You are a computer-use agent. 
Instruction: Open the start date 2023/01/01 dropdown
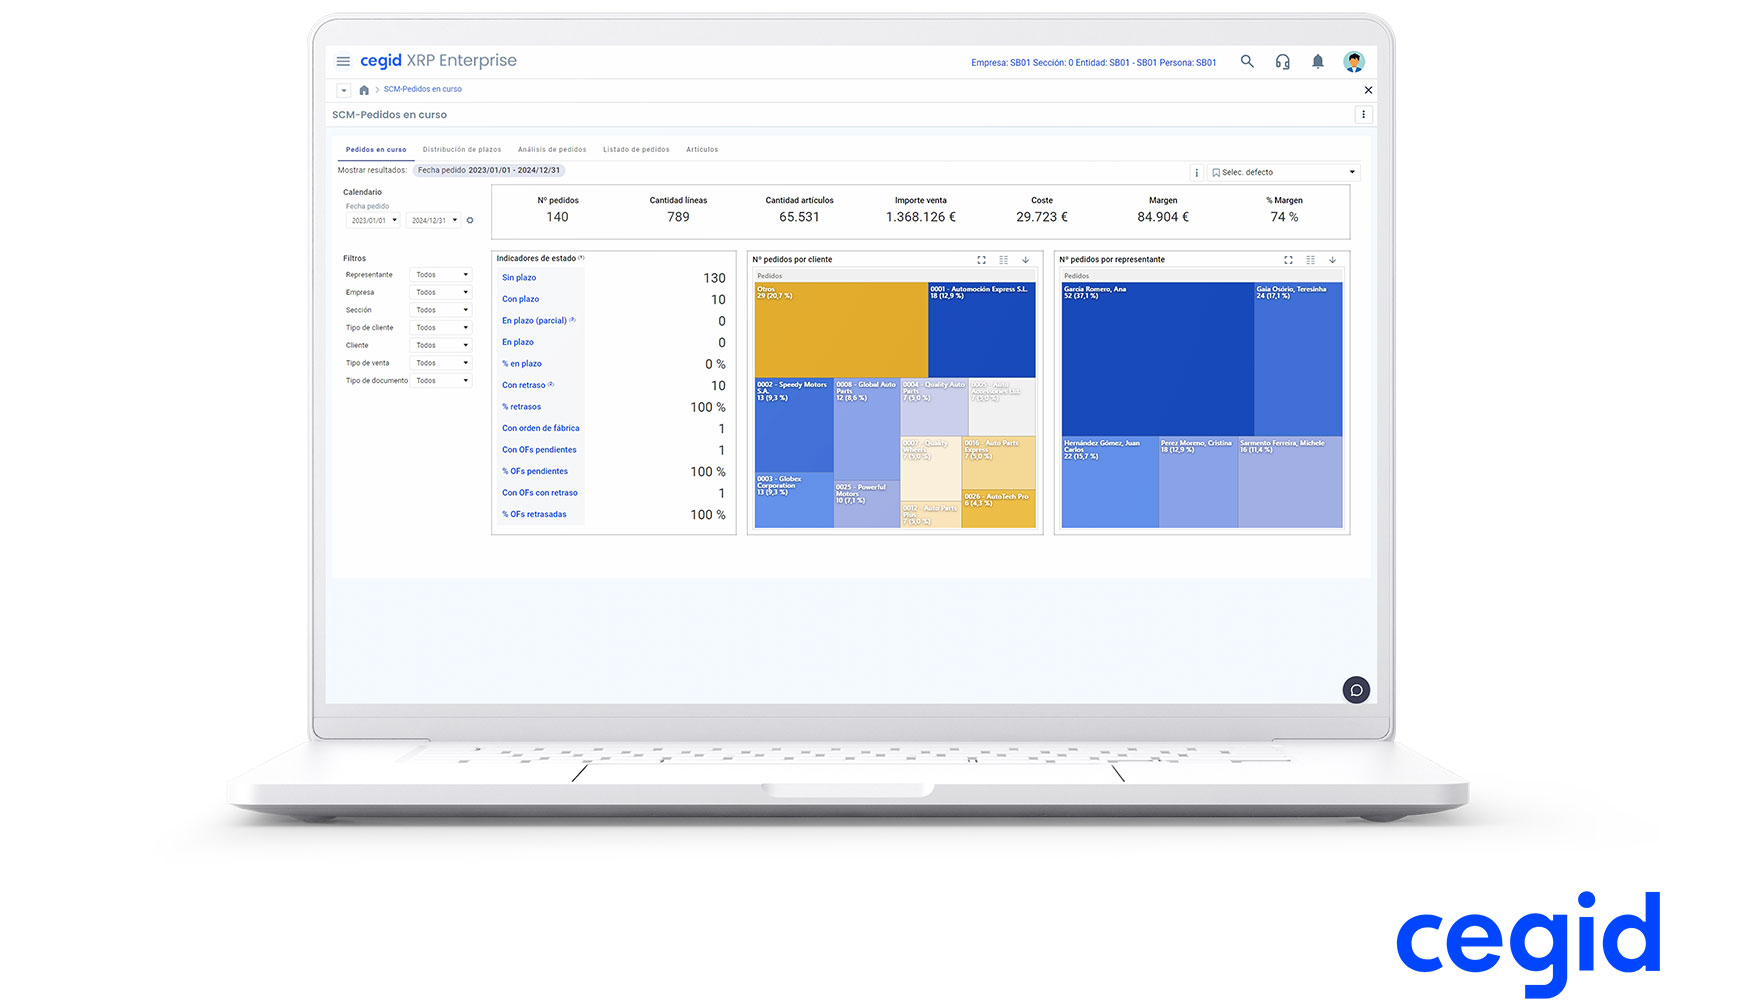pos(373,220)
